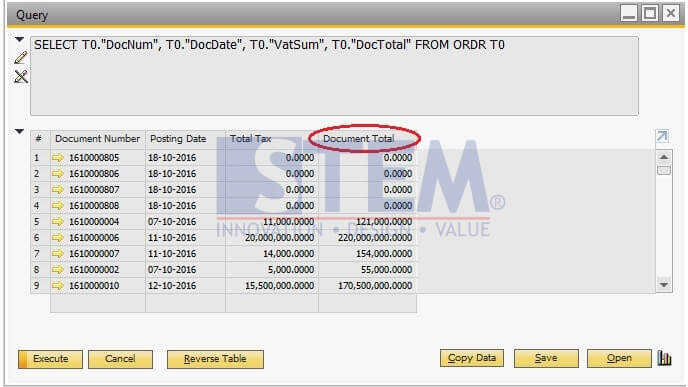Click the expand results arrow icon
The image size is (688, 387).
coord(662,136)
